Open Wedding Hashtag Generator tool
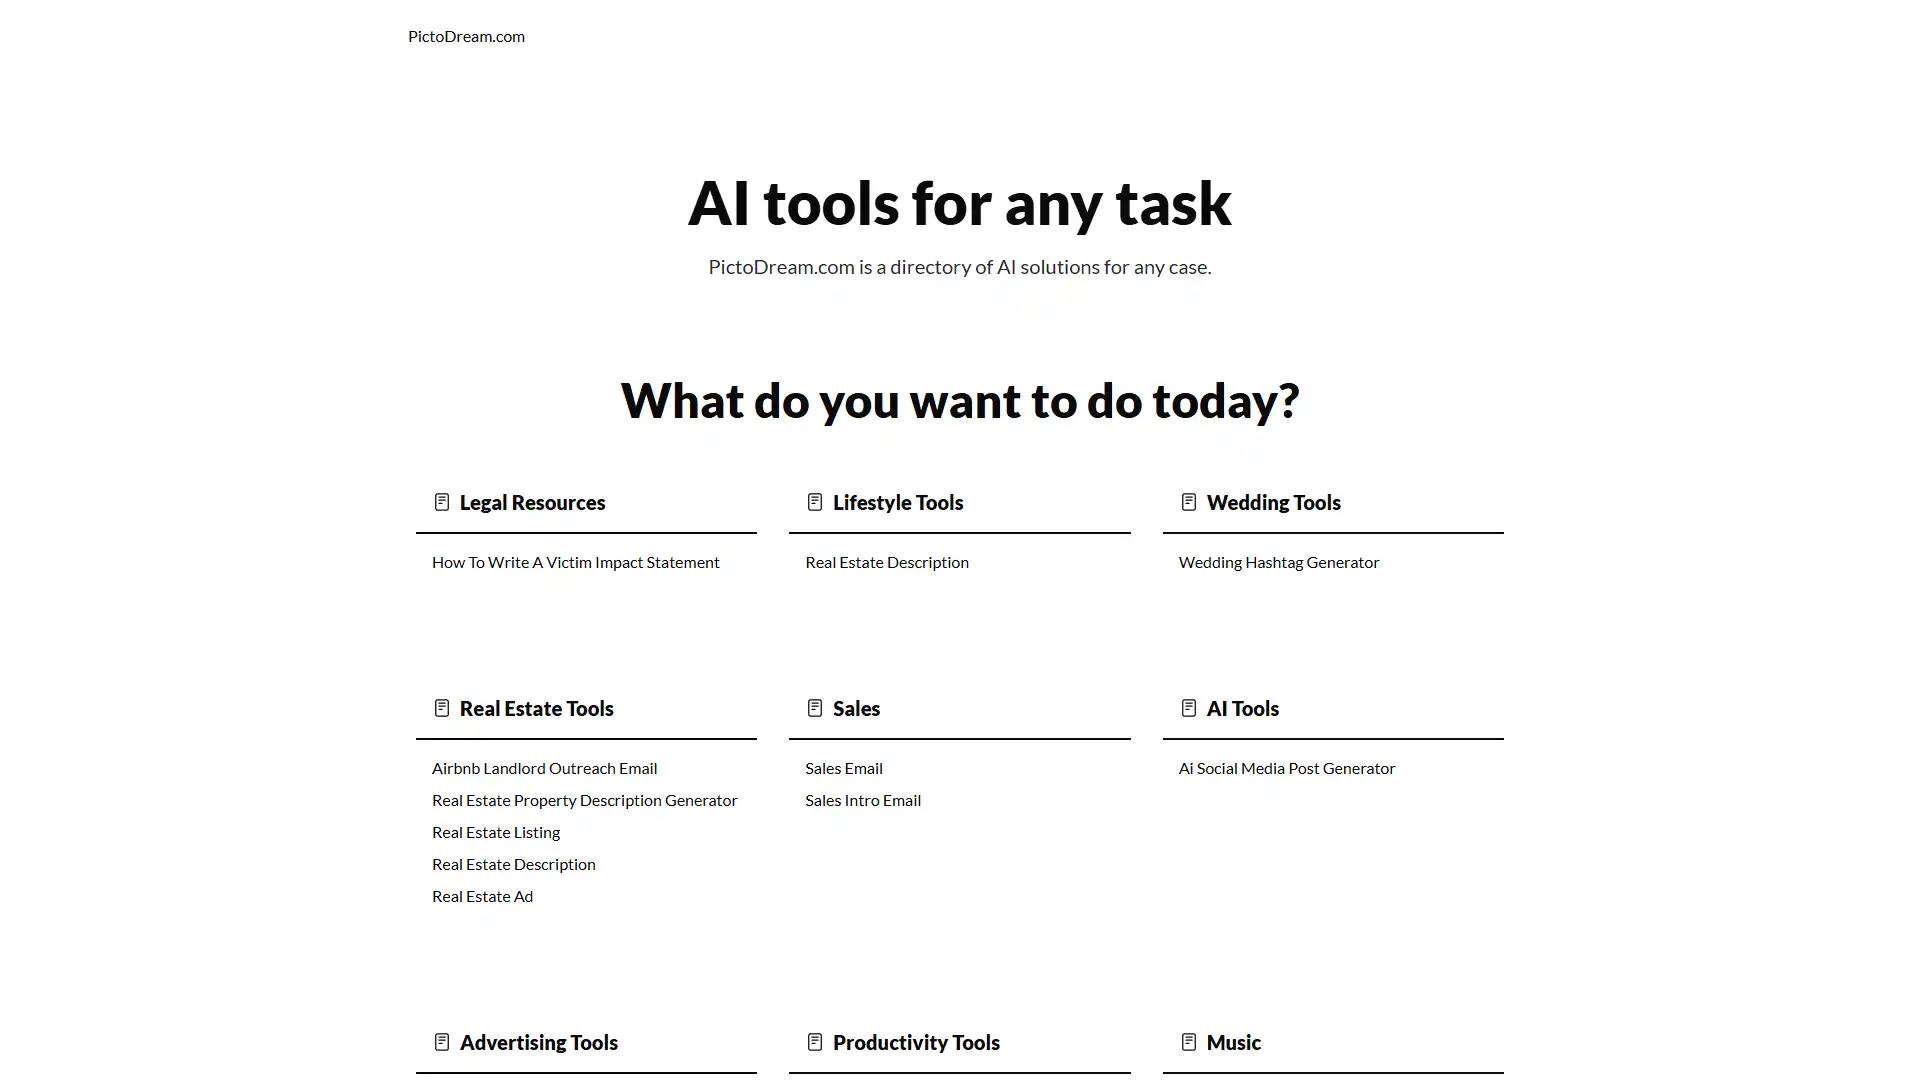The height and width of the screenshot is (1080, 1920). coord(1279,560)
